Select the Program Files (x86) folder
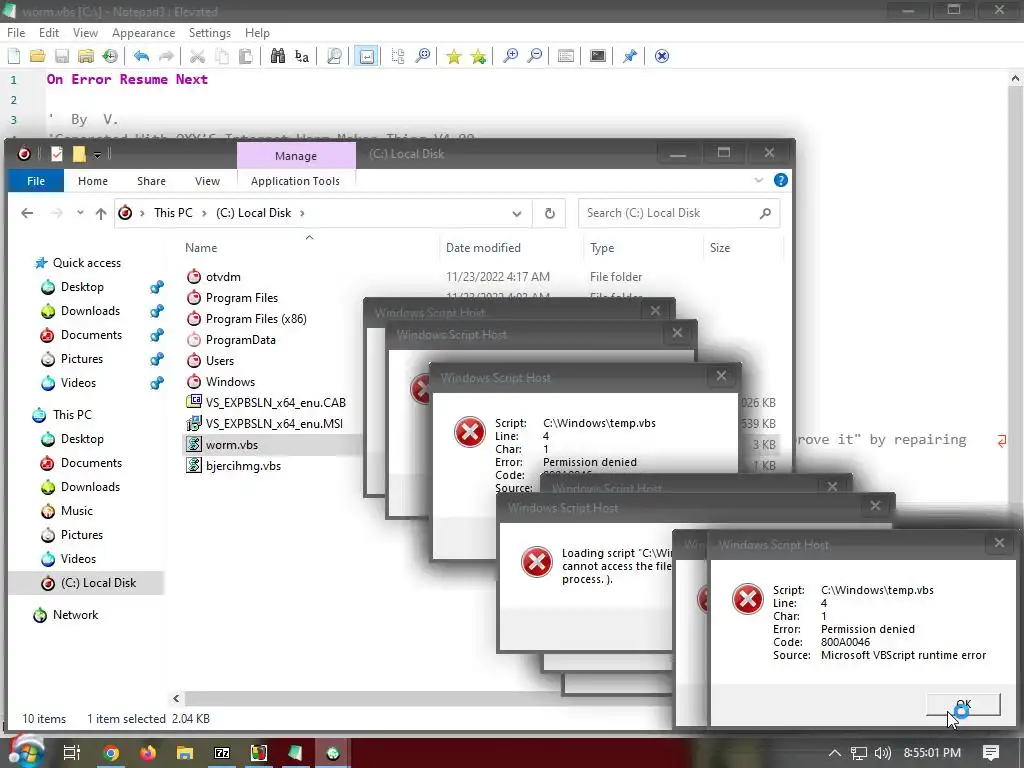Viewport: 1024px width, 768px height. point(256,319)
